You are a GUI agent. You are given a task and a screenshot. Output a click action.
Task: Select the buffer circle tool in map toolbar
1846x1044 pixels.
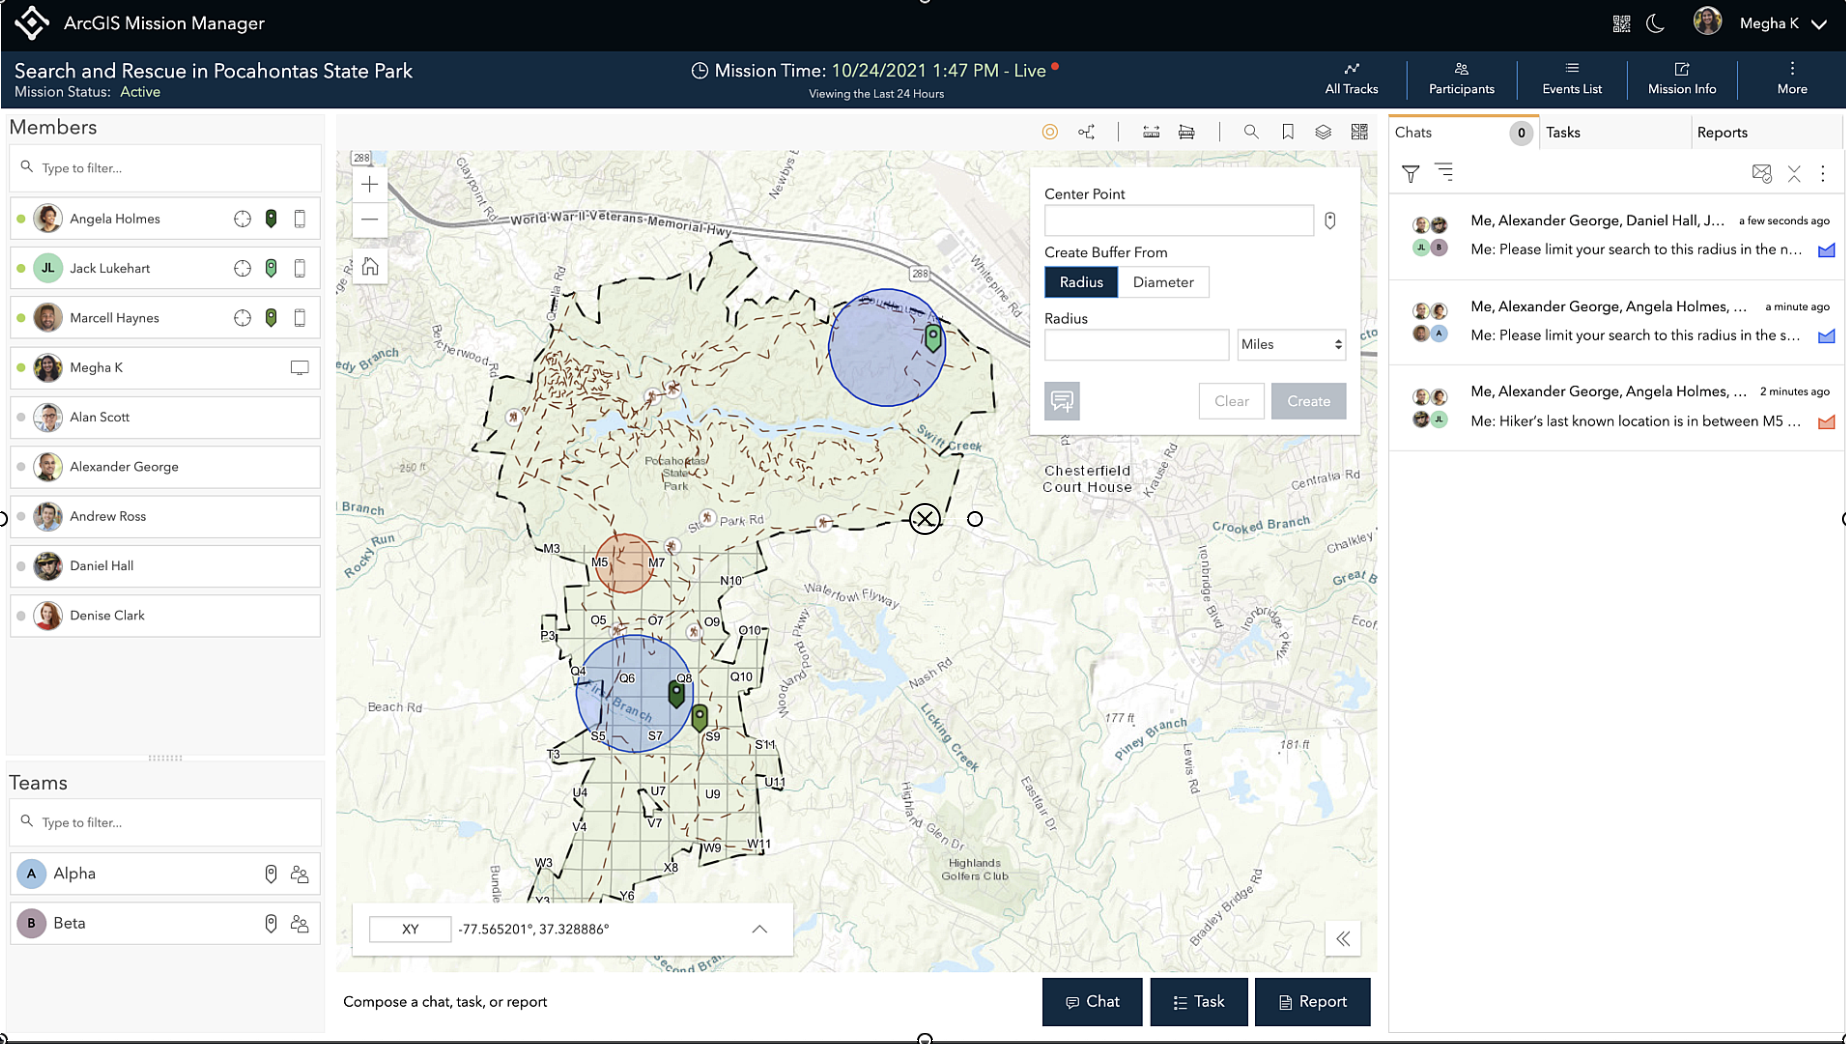click(1049, 132)
